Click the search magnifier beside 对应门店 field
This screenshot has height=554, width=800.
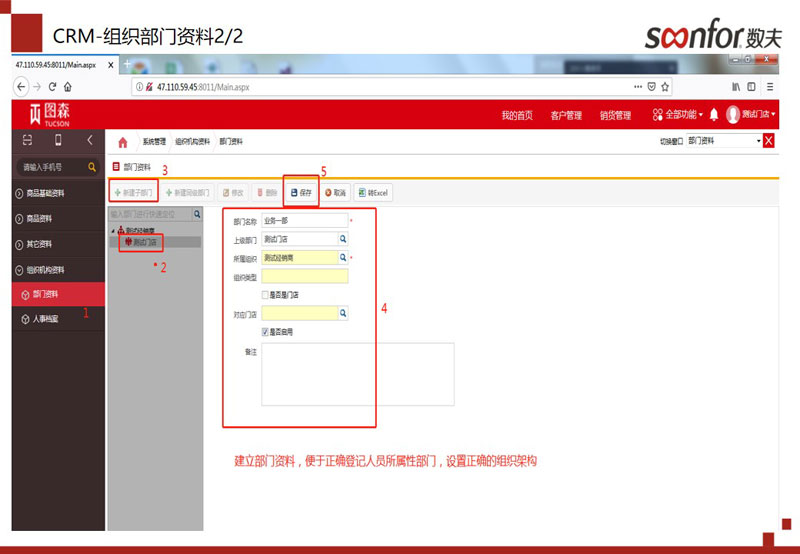342,313
